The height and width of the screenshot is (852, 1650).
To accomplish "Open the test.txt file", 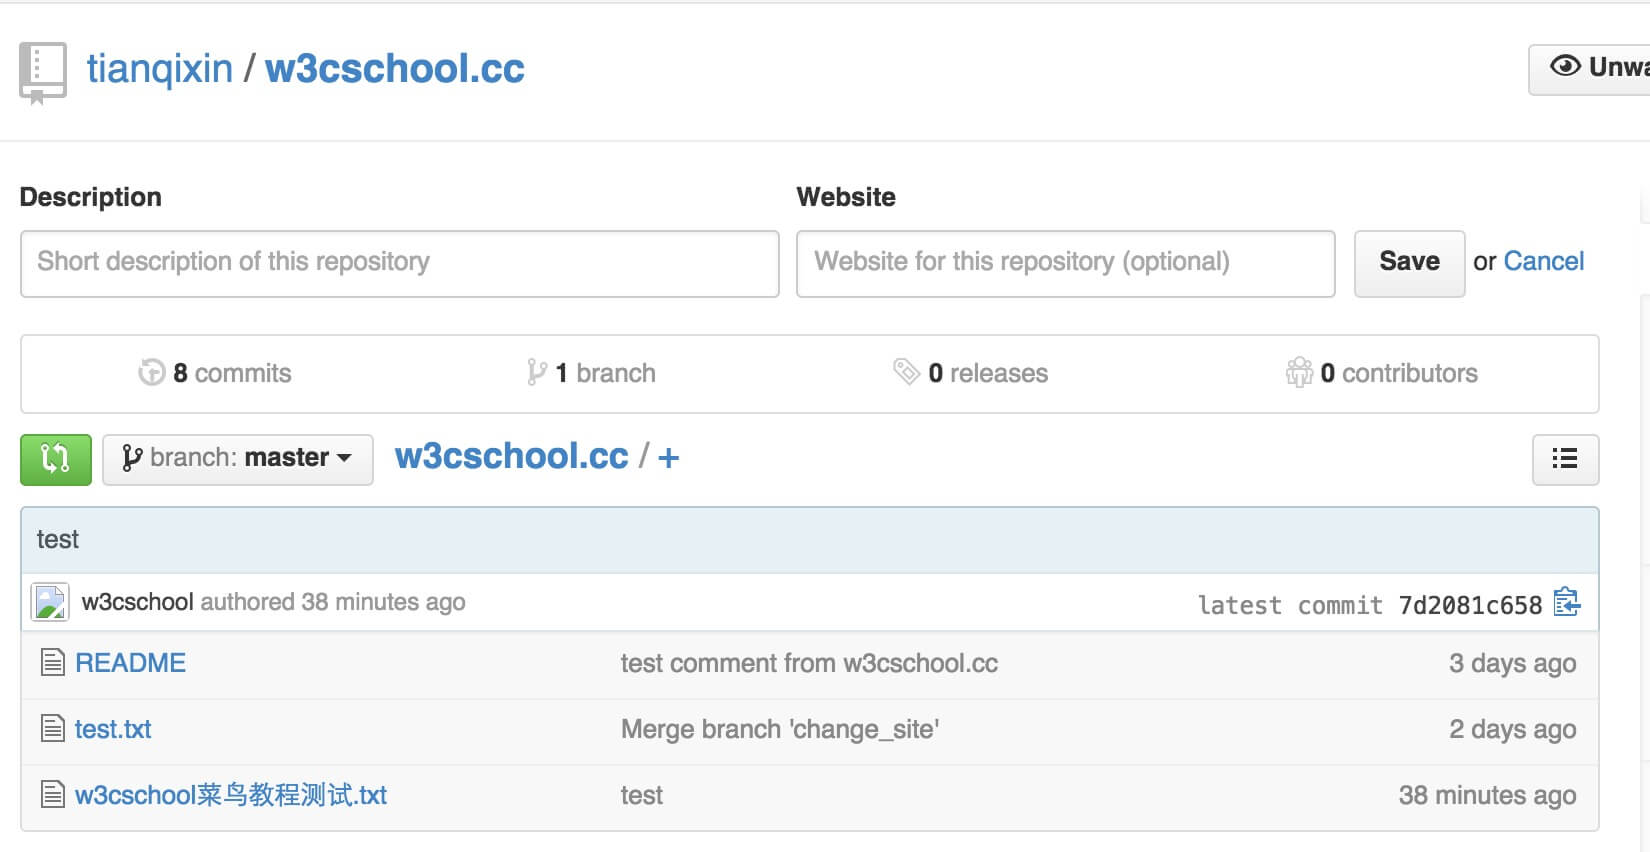I will pyautogui.click(x=113, y=729).
